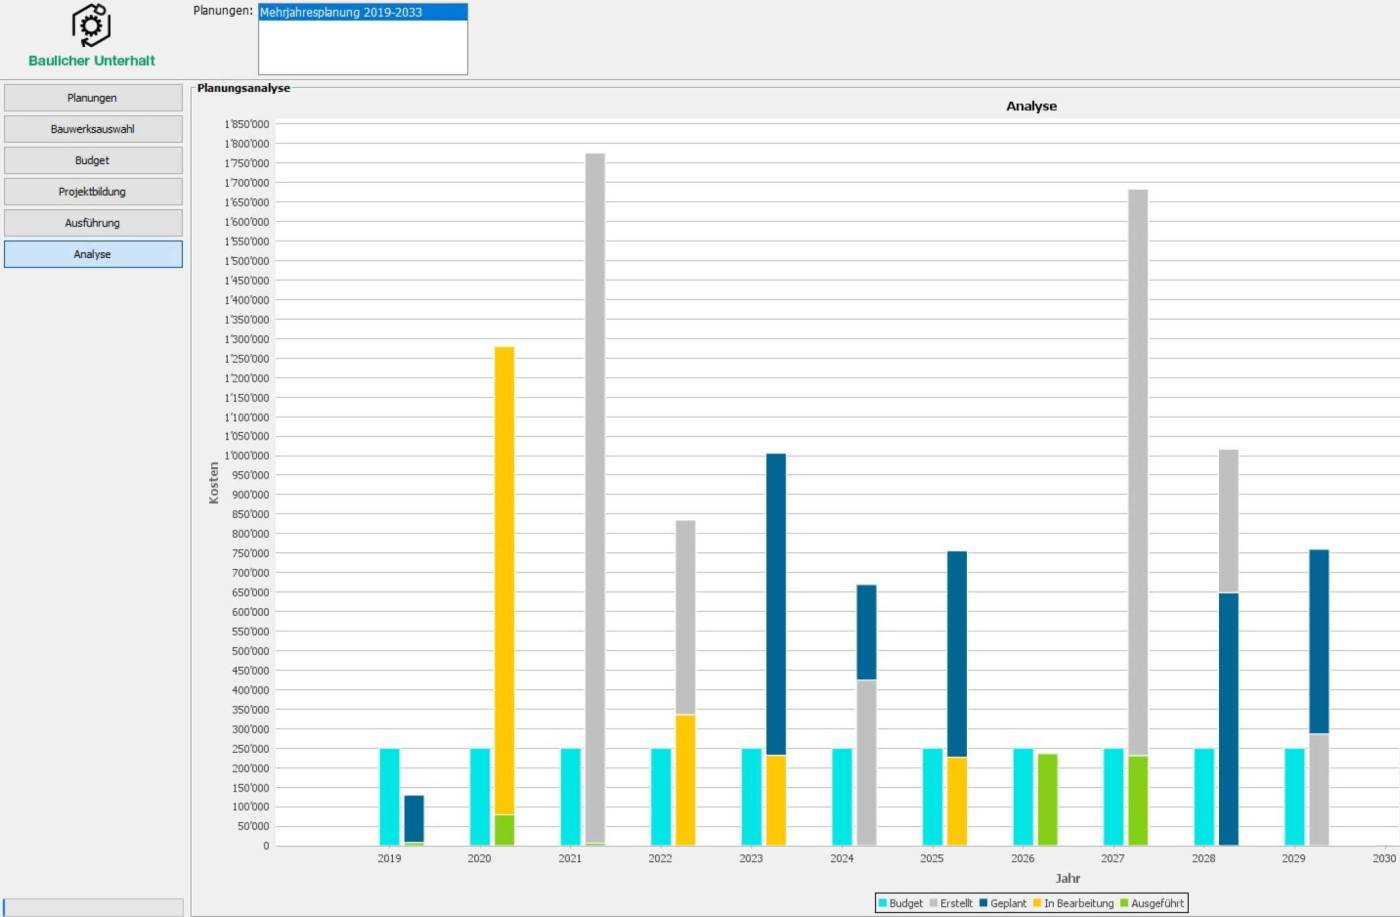
Task: Click the tall grey Erstellt bar for 2027
Action: click(x=1138, y=472)
